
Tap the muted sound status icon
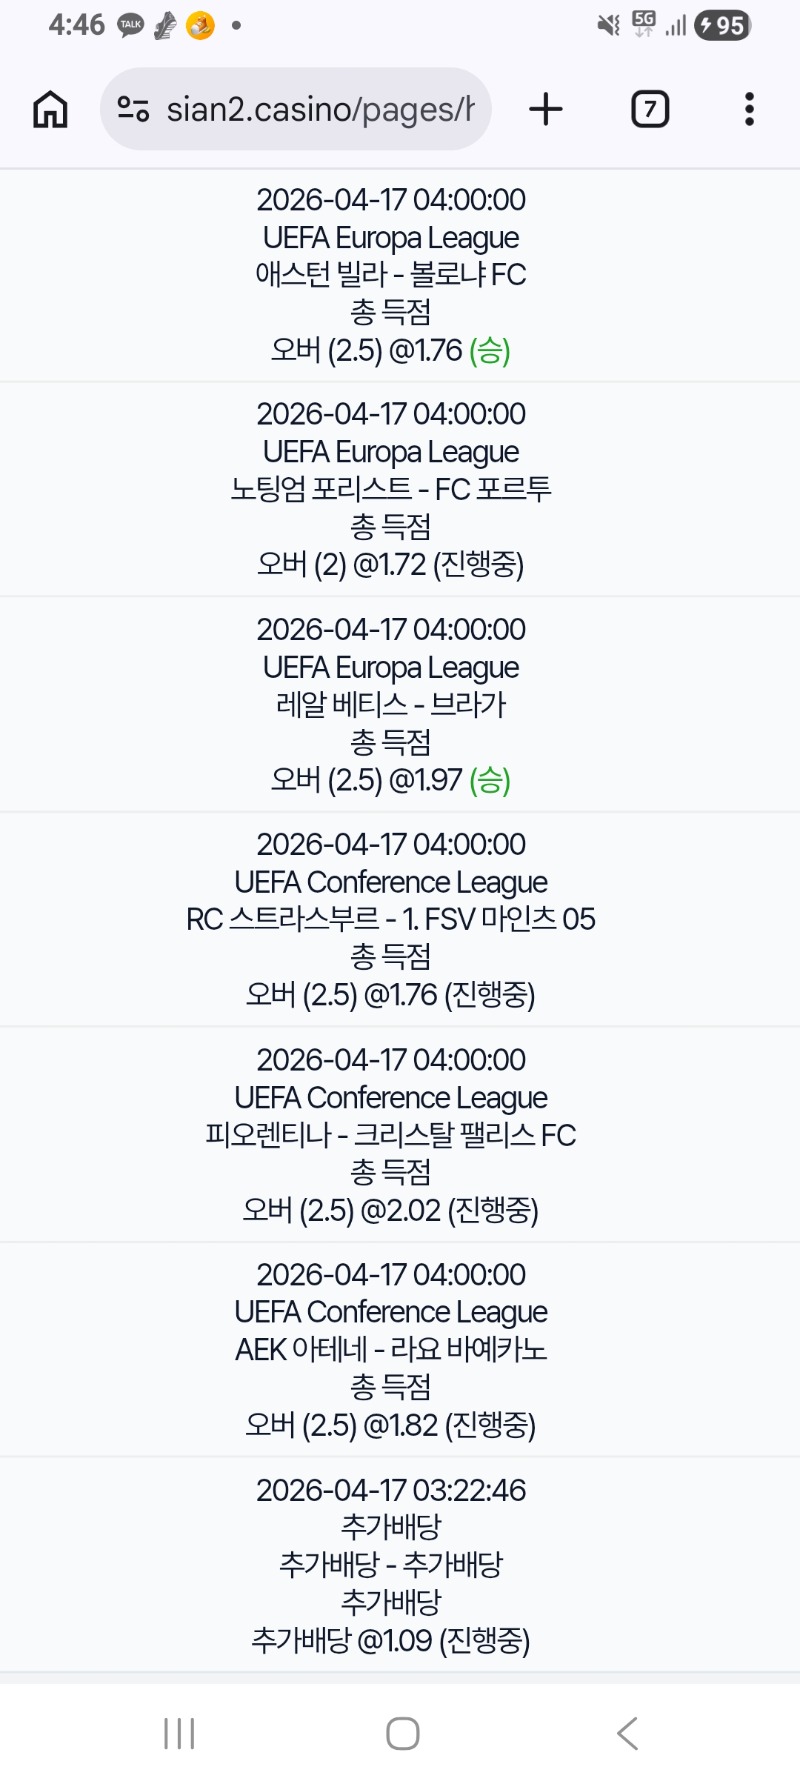[x=608, y=25]
